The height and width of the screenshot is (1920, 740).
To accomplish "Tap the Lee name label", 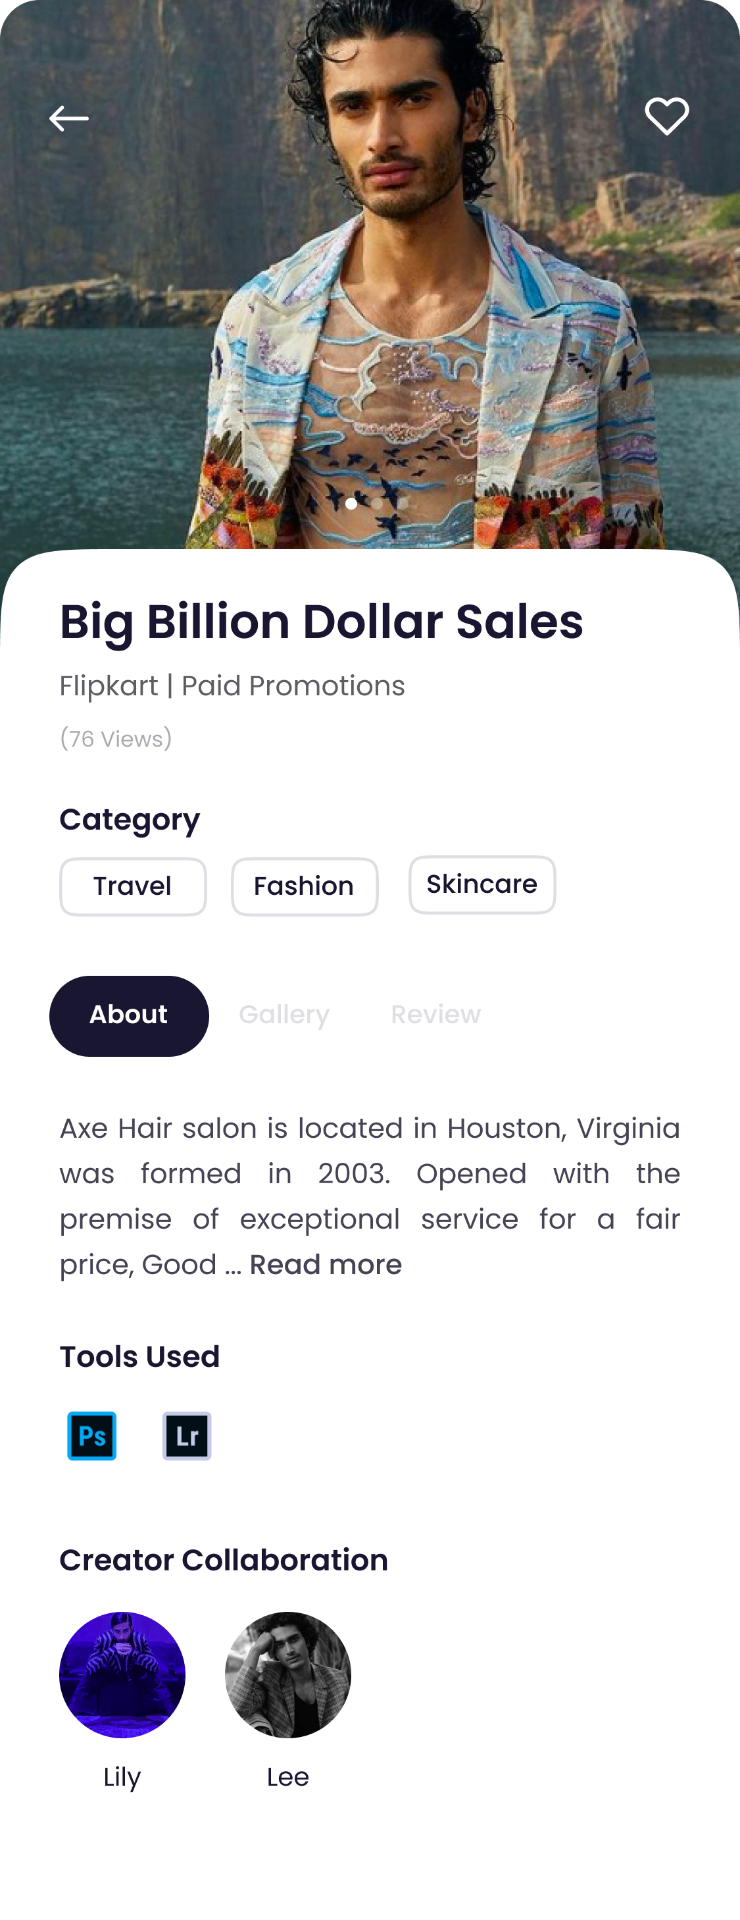I will point(288,1777).
